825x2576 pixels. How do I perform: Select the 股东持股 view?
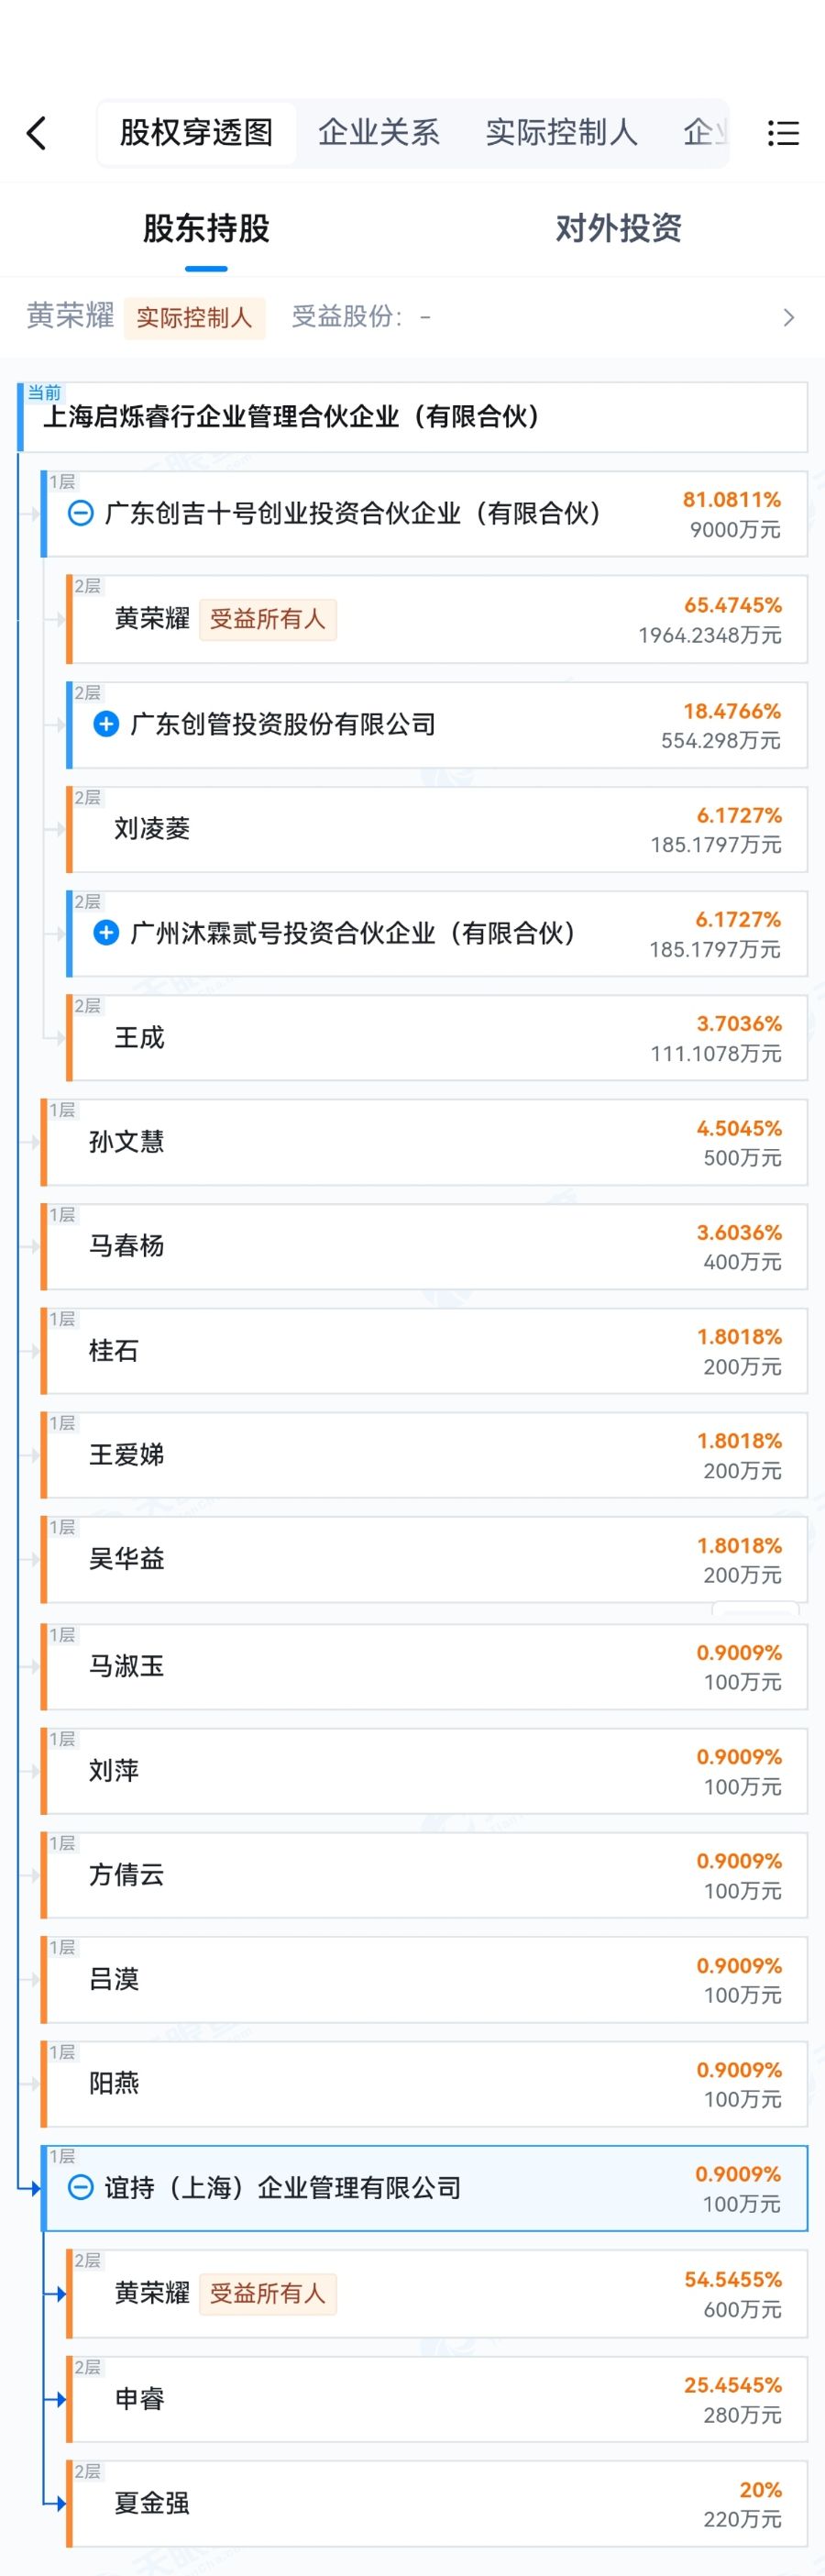206,229
